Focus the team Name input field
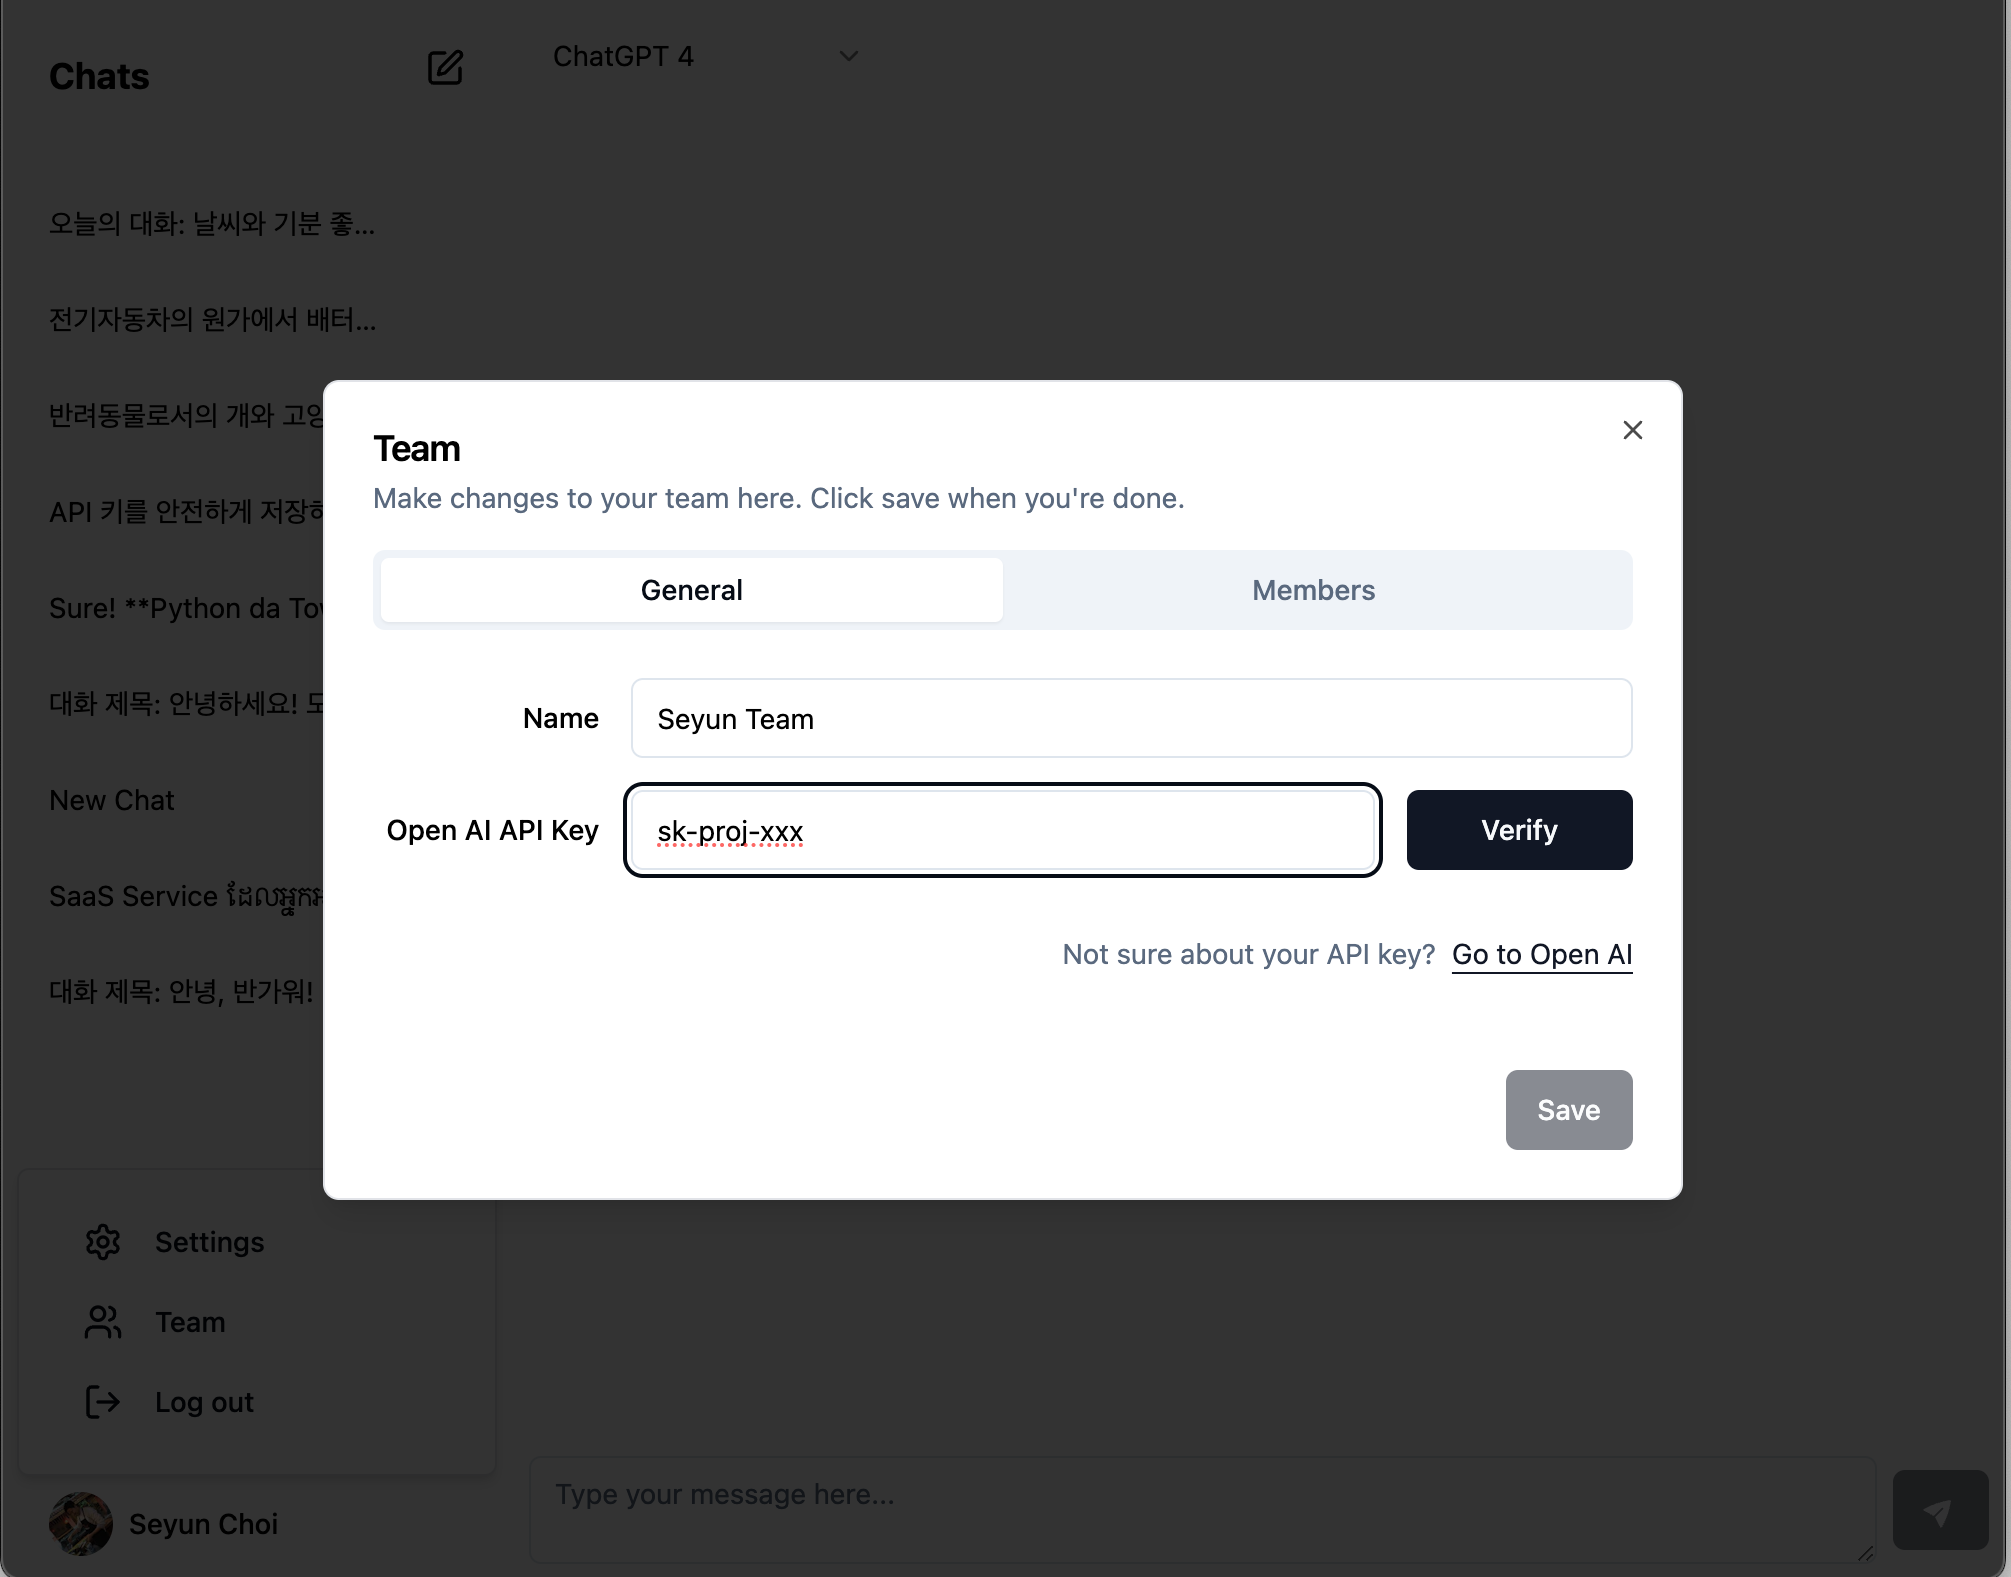Viewport: 2011px width, 1577px height. click(x=1132, y=718)
